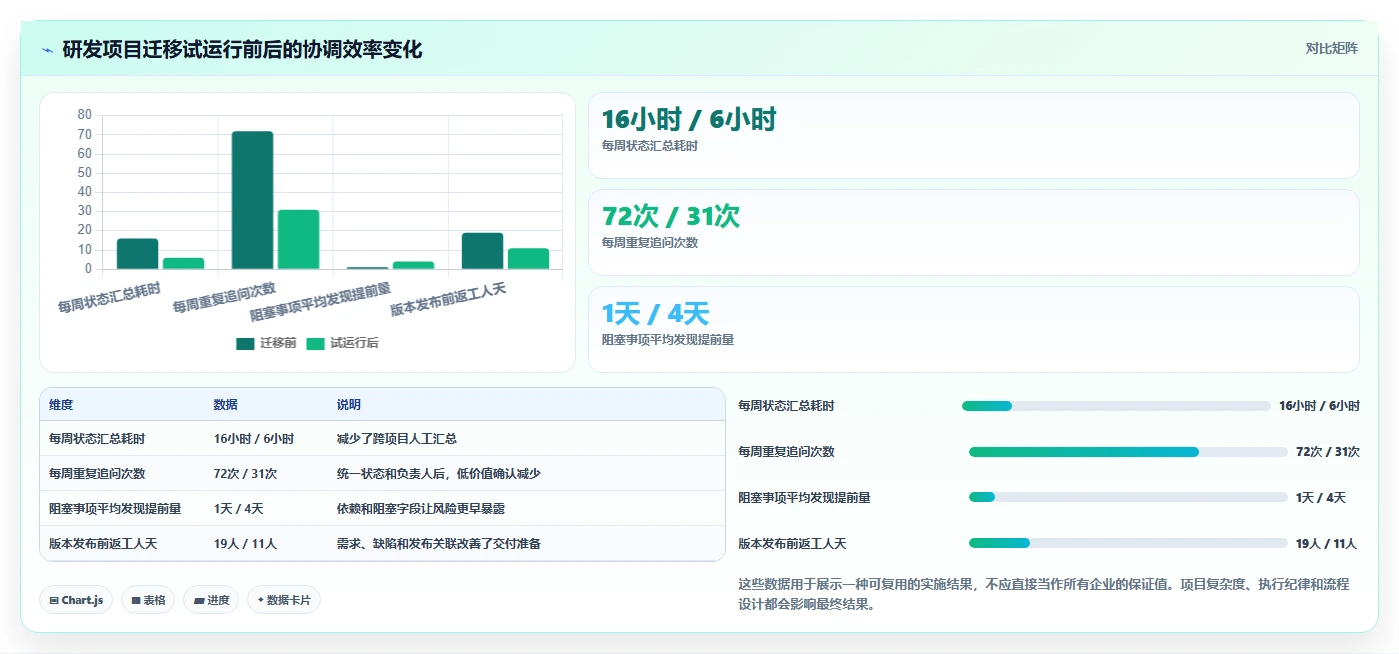Click the 试运行后 bar for 每周重复追问次数
The width and height of the screenshot is (1399, 654).
[298, 239]
